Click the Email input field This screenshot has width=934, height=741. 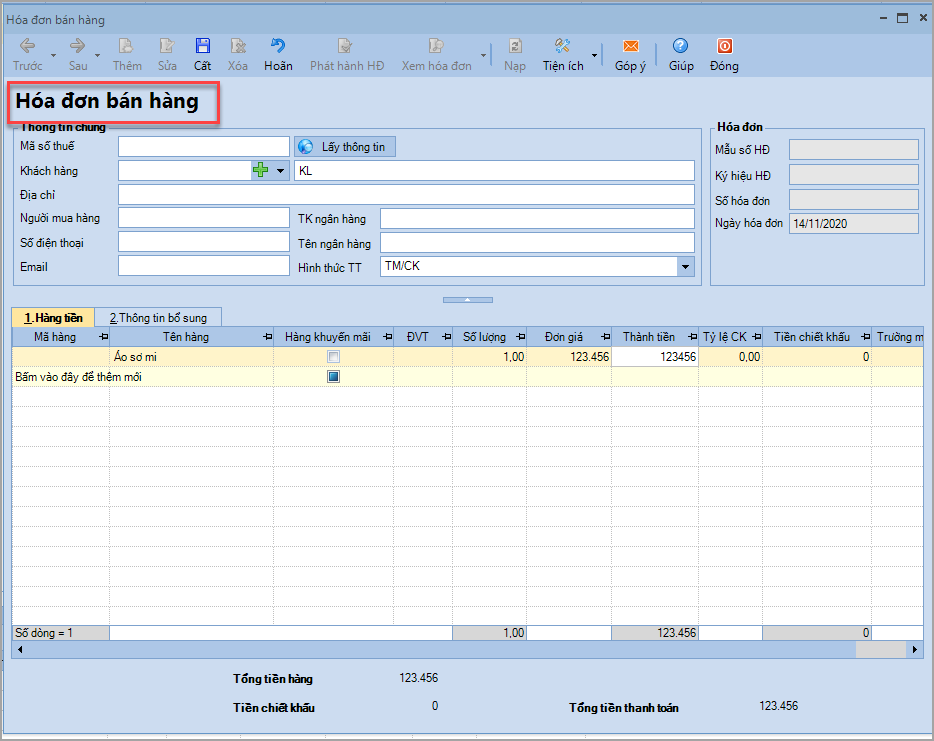click(x=204, y=266)
